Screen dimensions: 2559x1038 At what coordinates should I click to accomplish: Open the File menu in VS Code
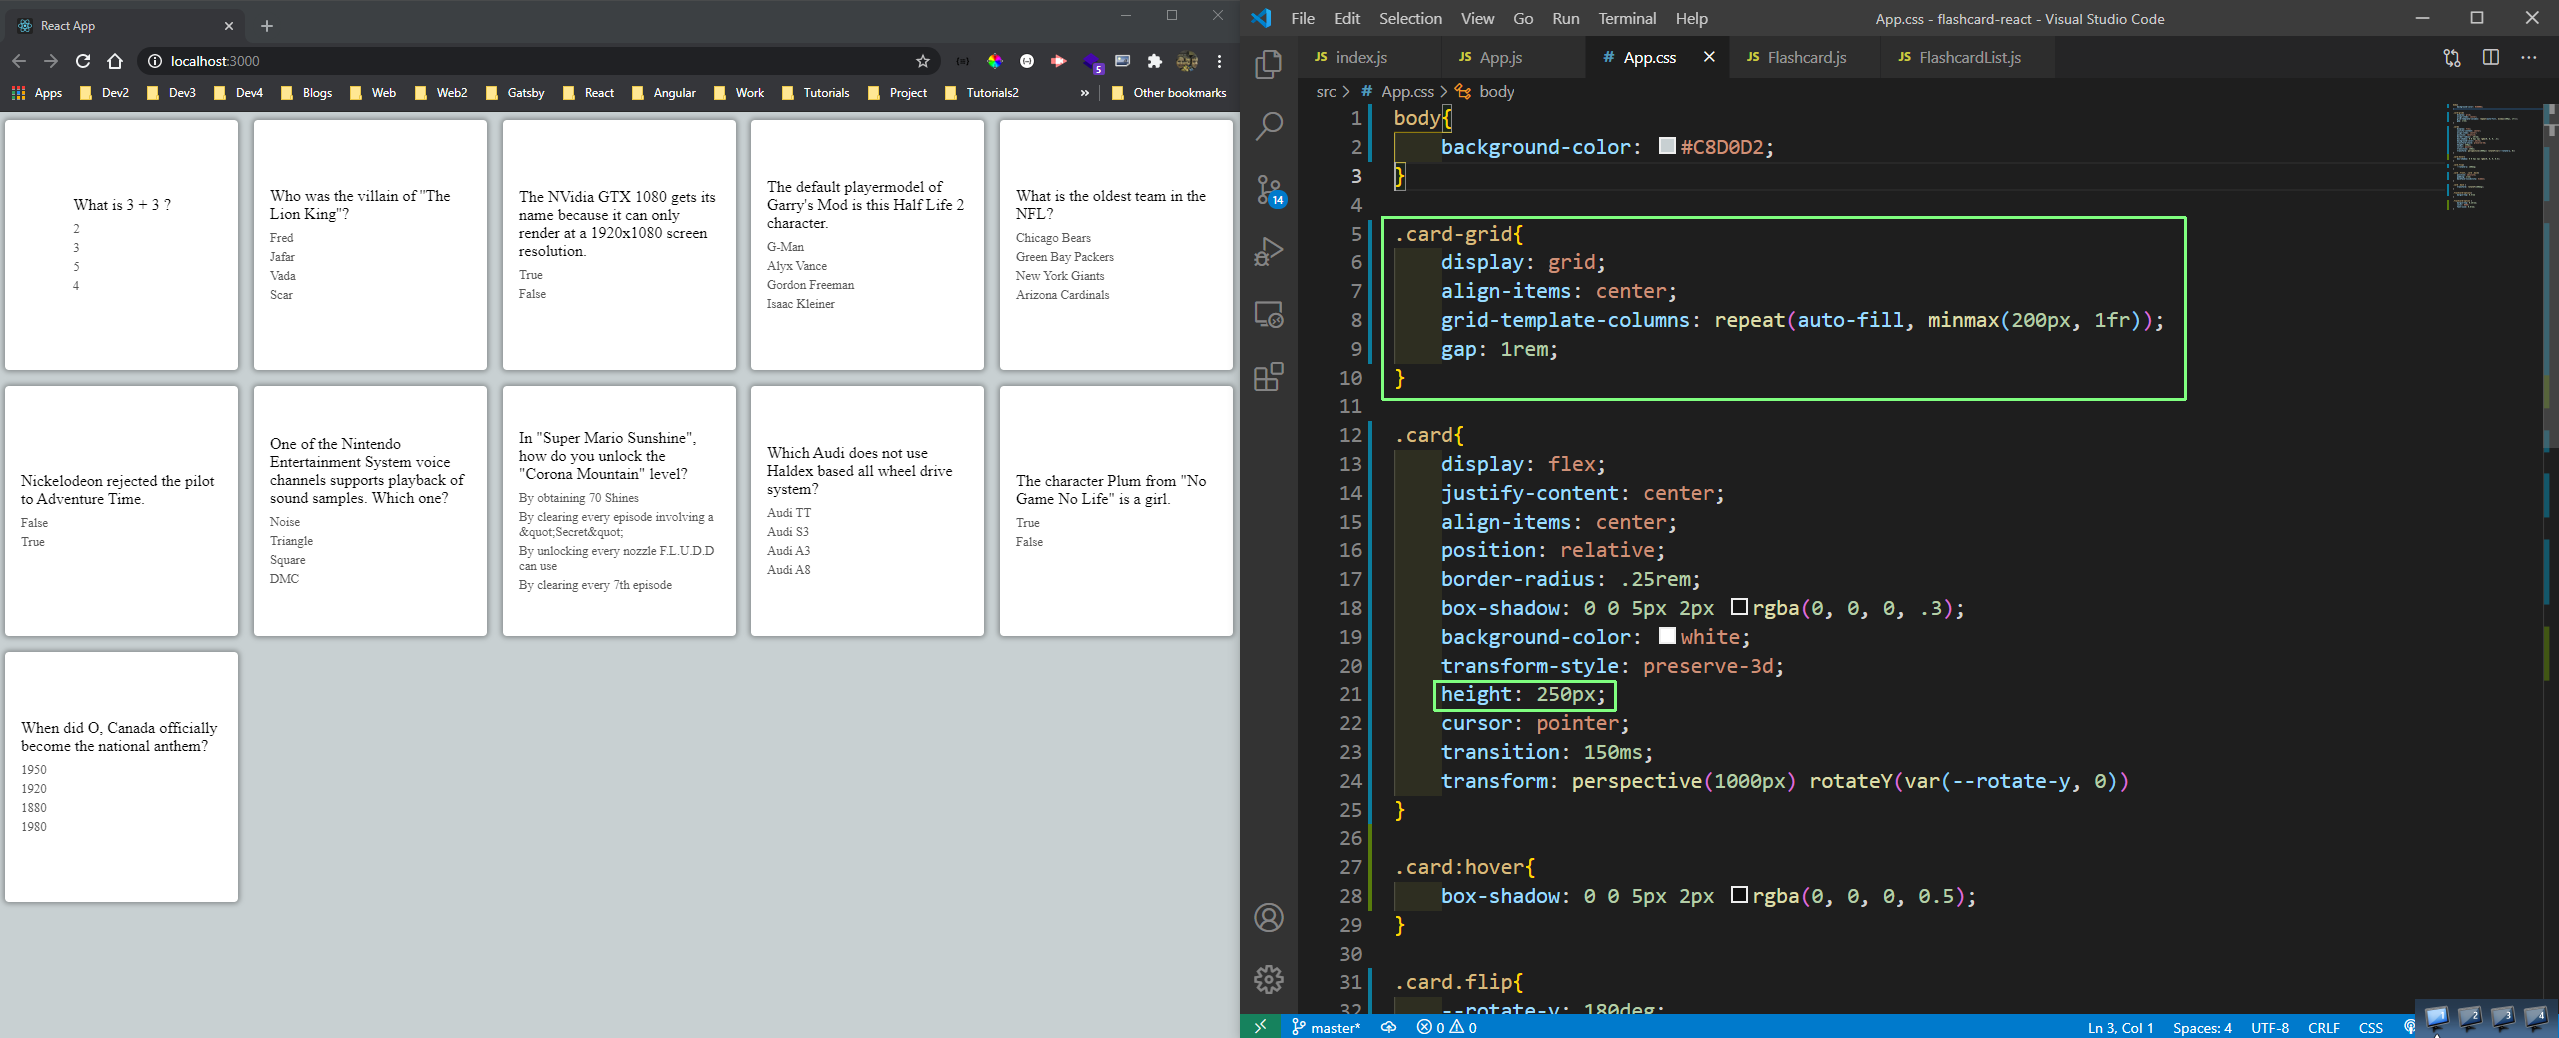pos(1303,18)
